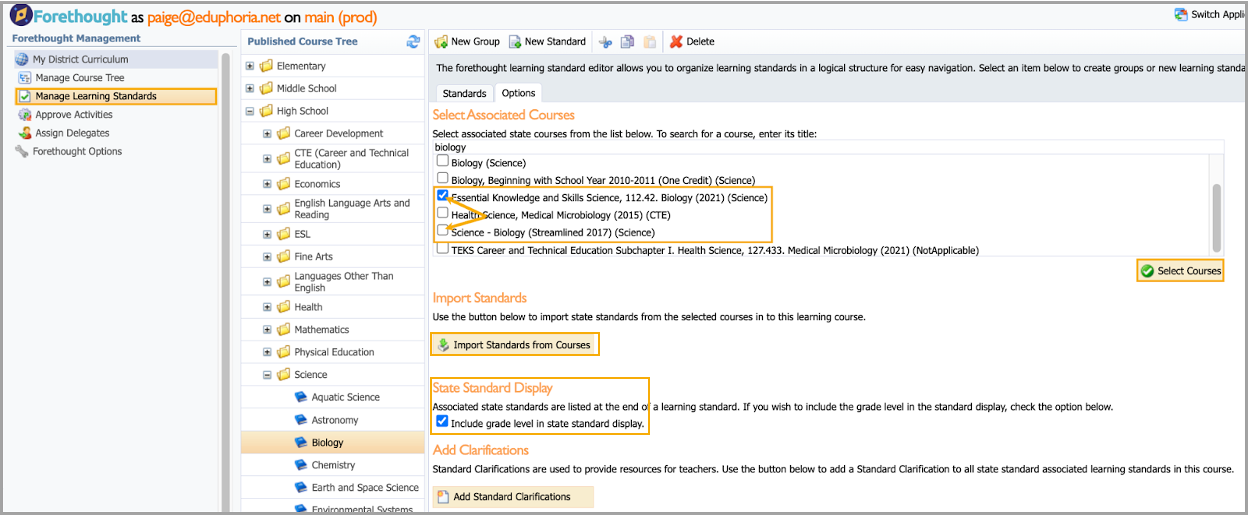This screenshot has height=516, width=1248.
Task: Click the Chemistry book icon
Action: click(x=301, y=465)
